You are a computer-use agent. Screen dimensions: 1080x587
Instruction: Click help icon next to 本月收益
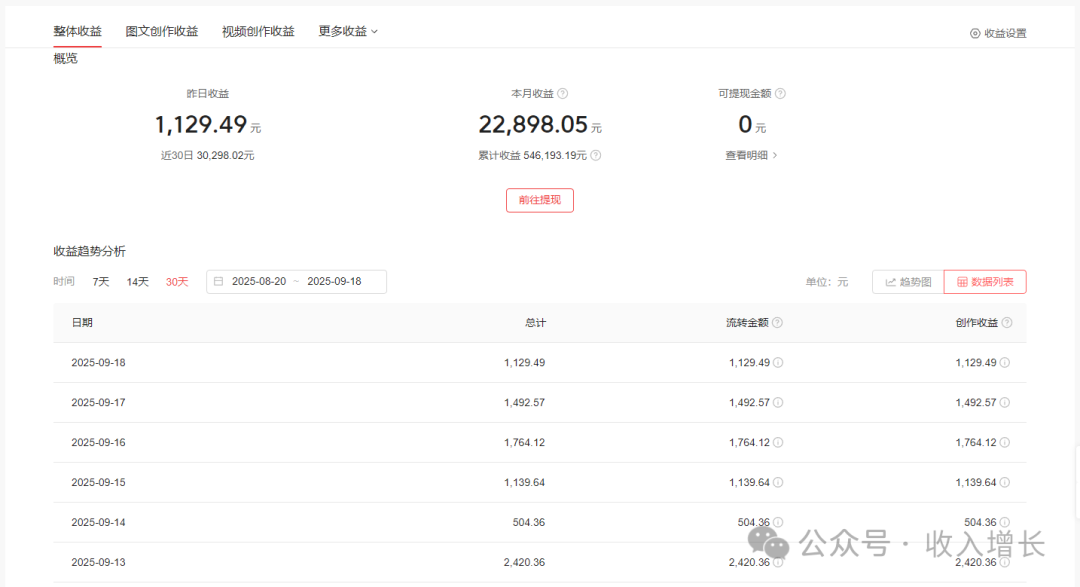563,94
